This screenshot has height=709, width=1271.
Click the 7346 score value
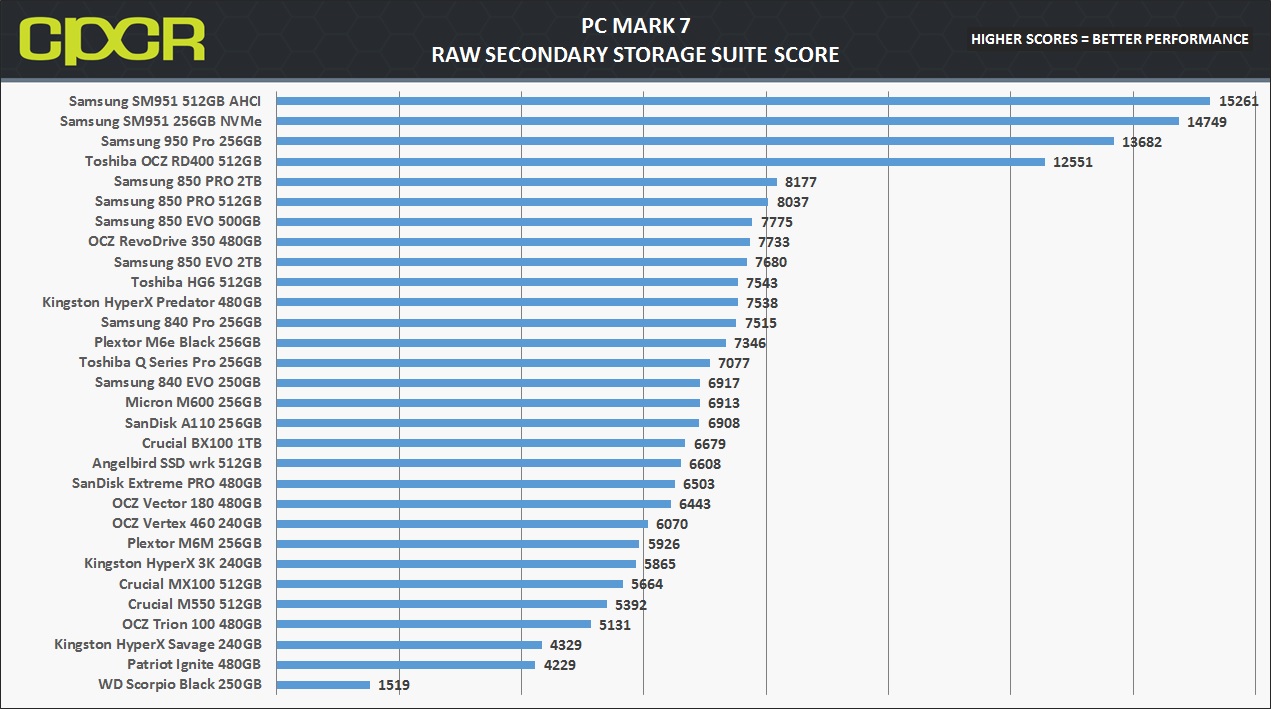point(750,343)
